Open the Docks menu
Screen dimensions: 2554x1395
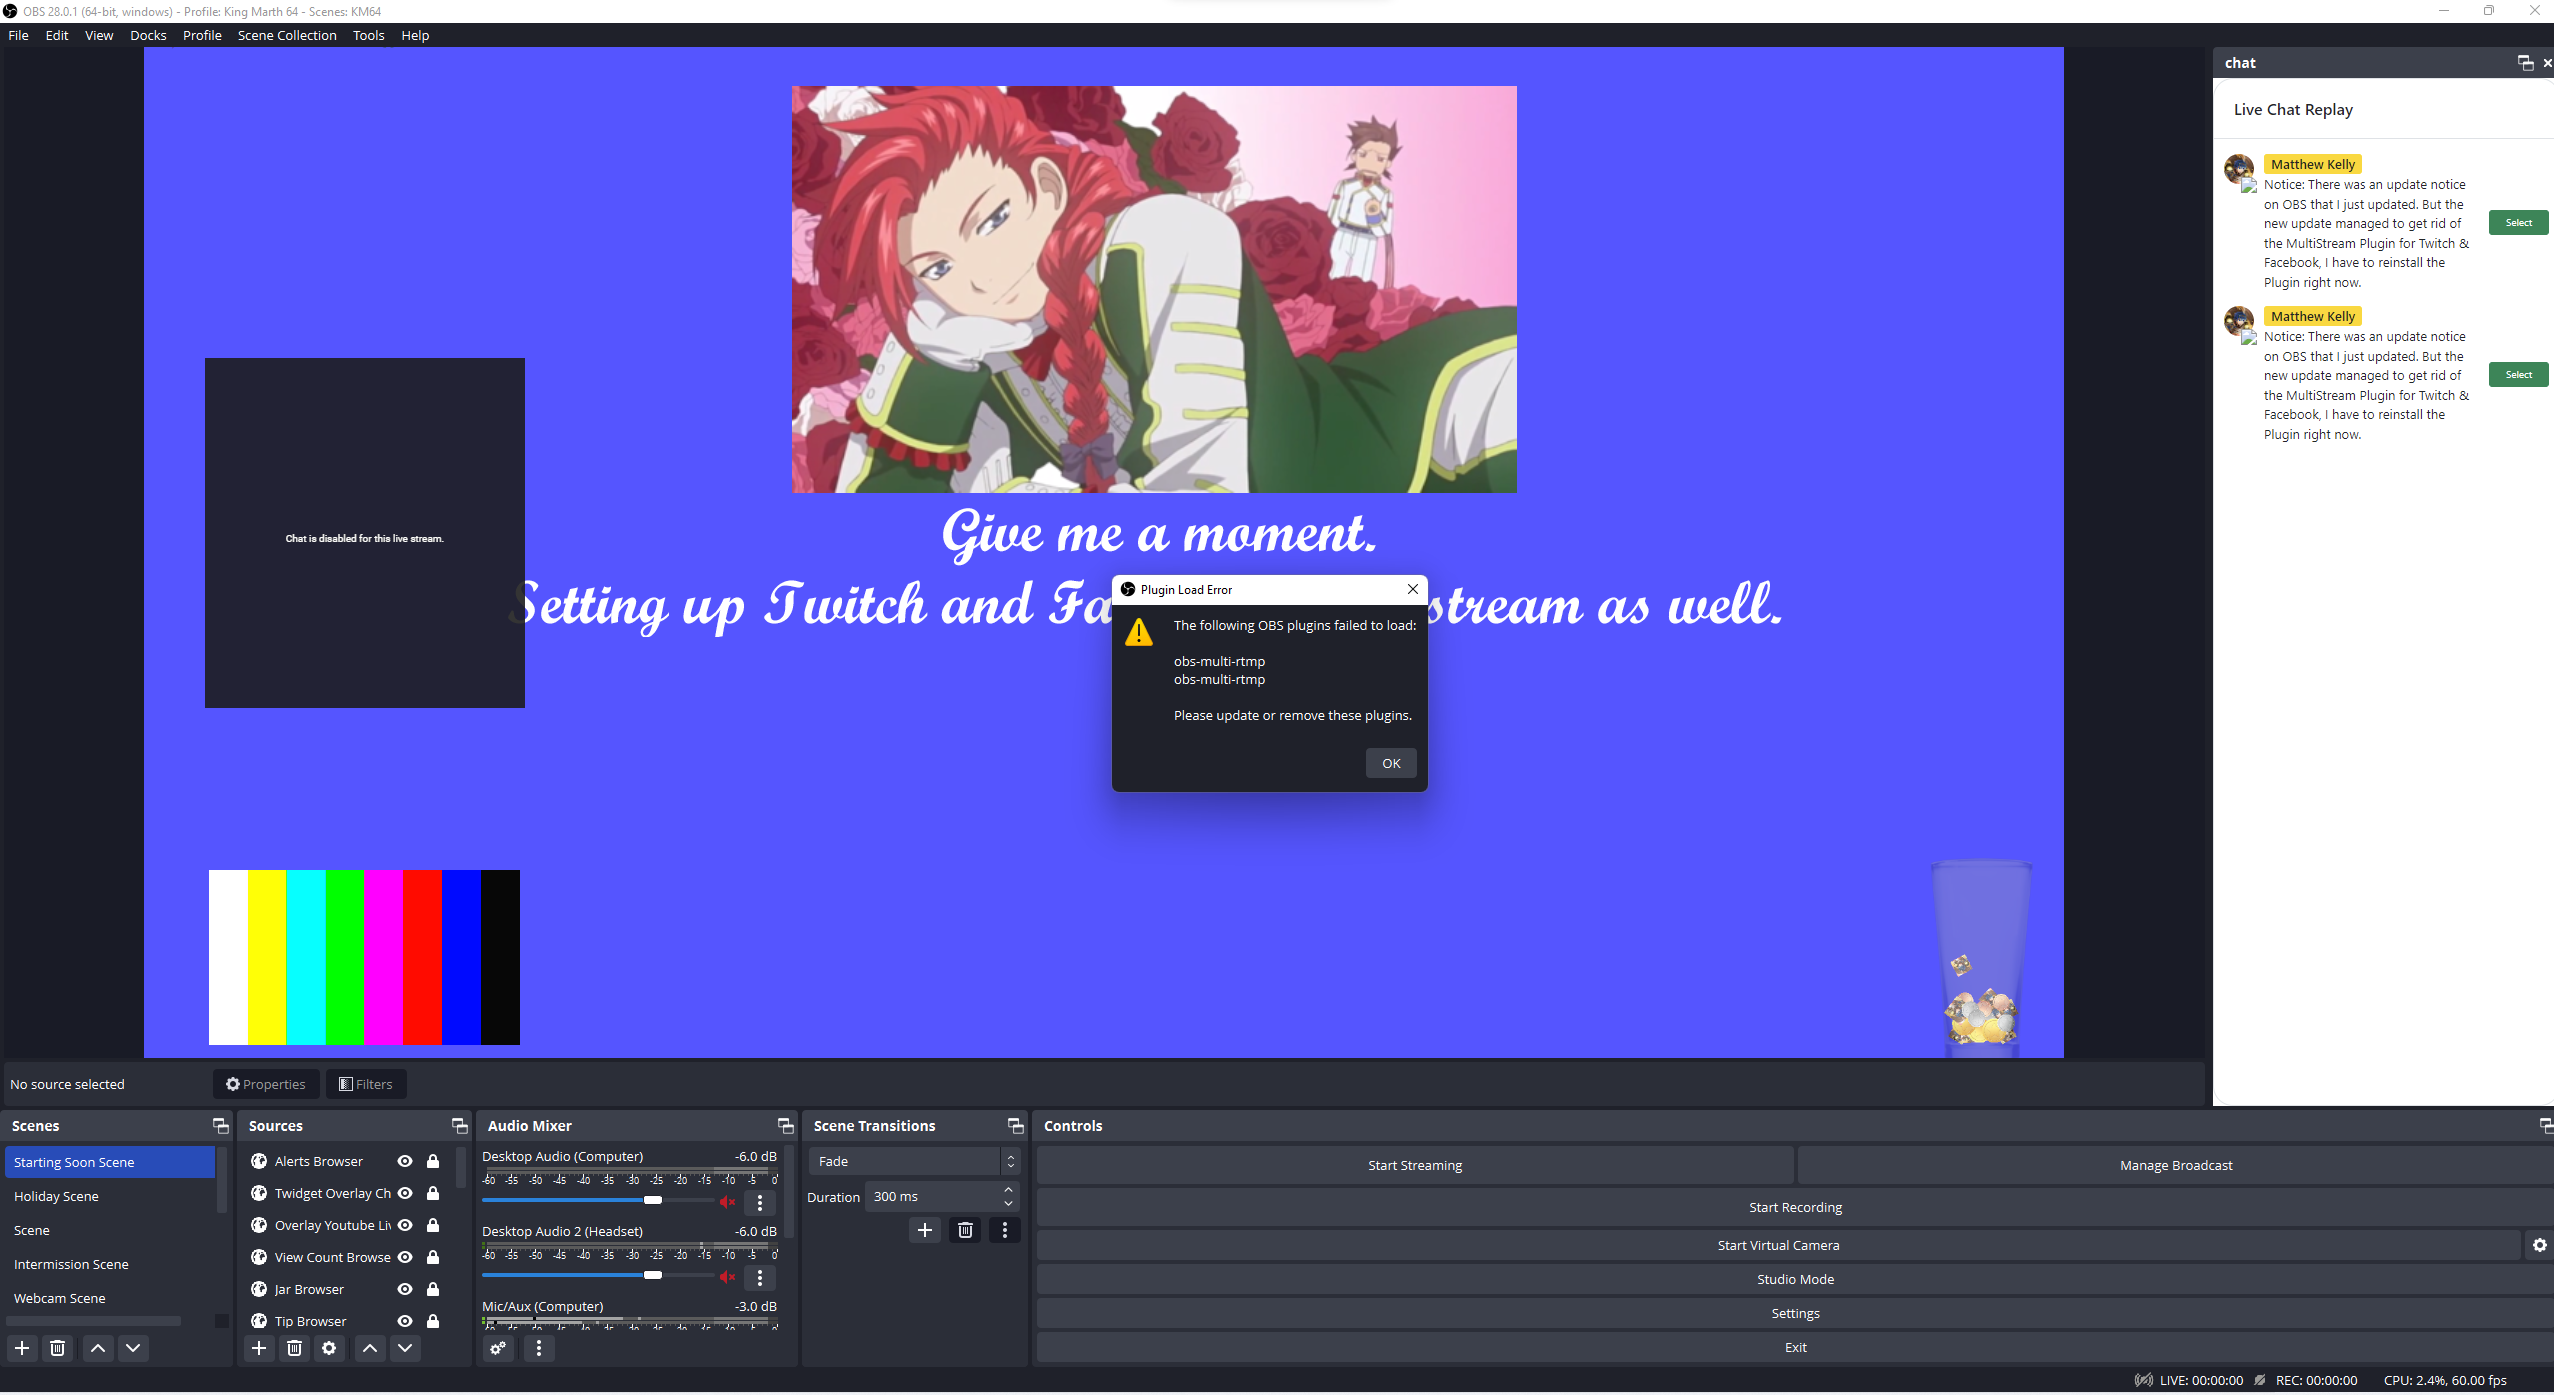(148, 35)
